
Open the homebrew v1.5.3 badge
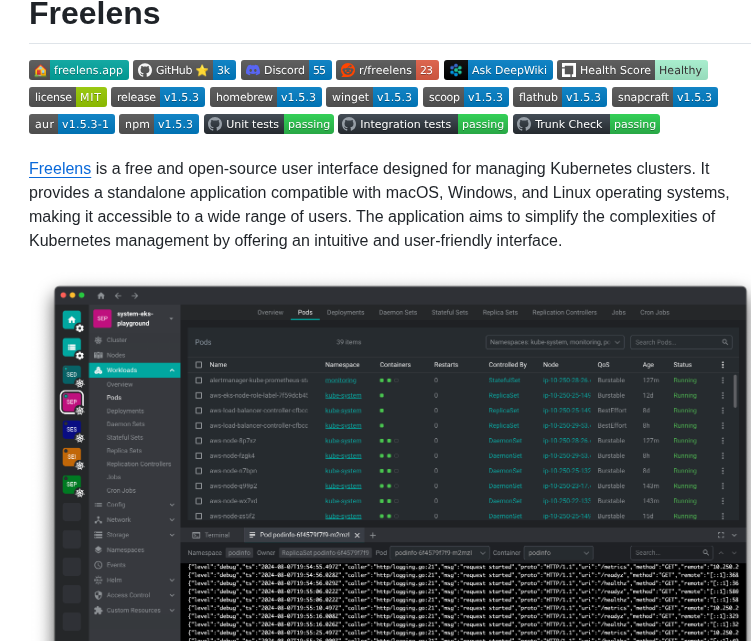[266, 97]
